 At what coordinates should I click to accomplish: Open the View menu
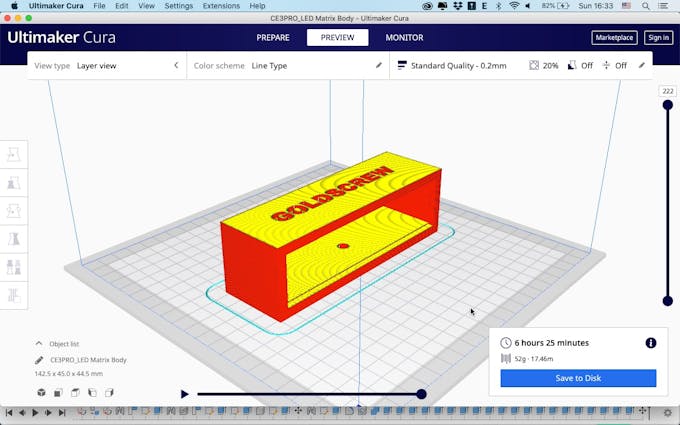pos(146,6)
